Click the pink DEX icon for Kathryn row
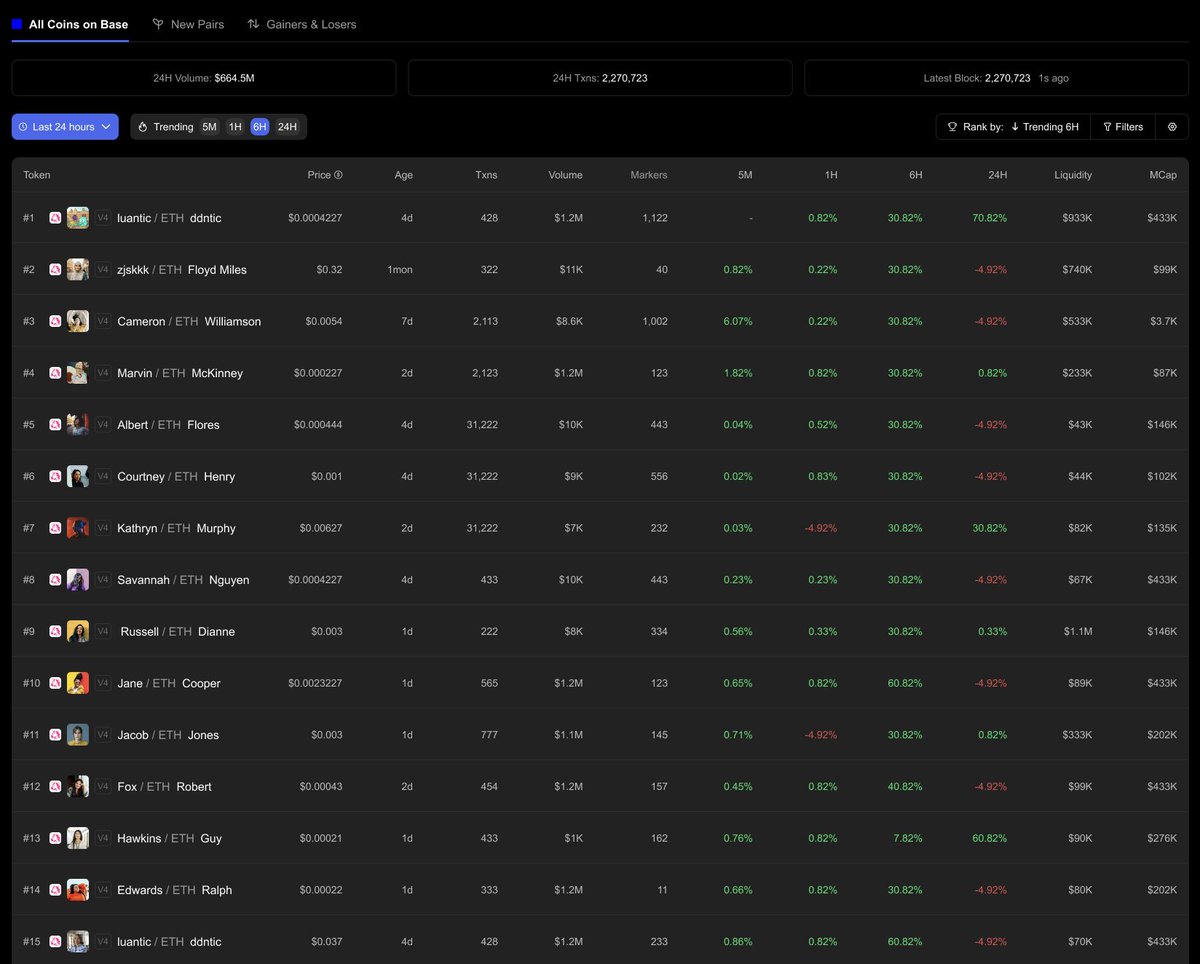Image resolution: width=1200 pixels, height=964 pixels. pyautogui.click(x=56, y=528)
